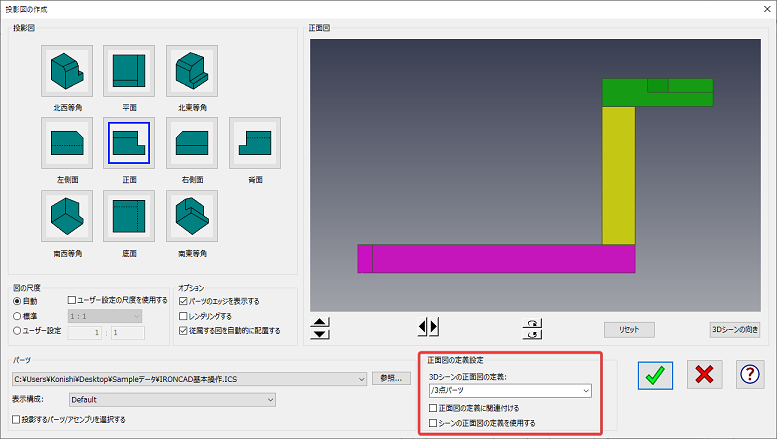Select the 標準 scale radio button

tap(17, 316)
